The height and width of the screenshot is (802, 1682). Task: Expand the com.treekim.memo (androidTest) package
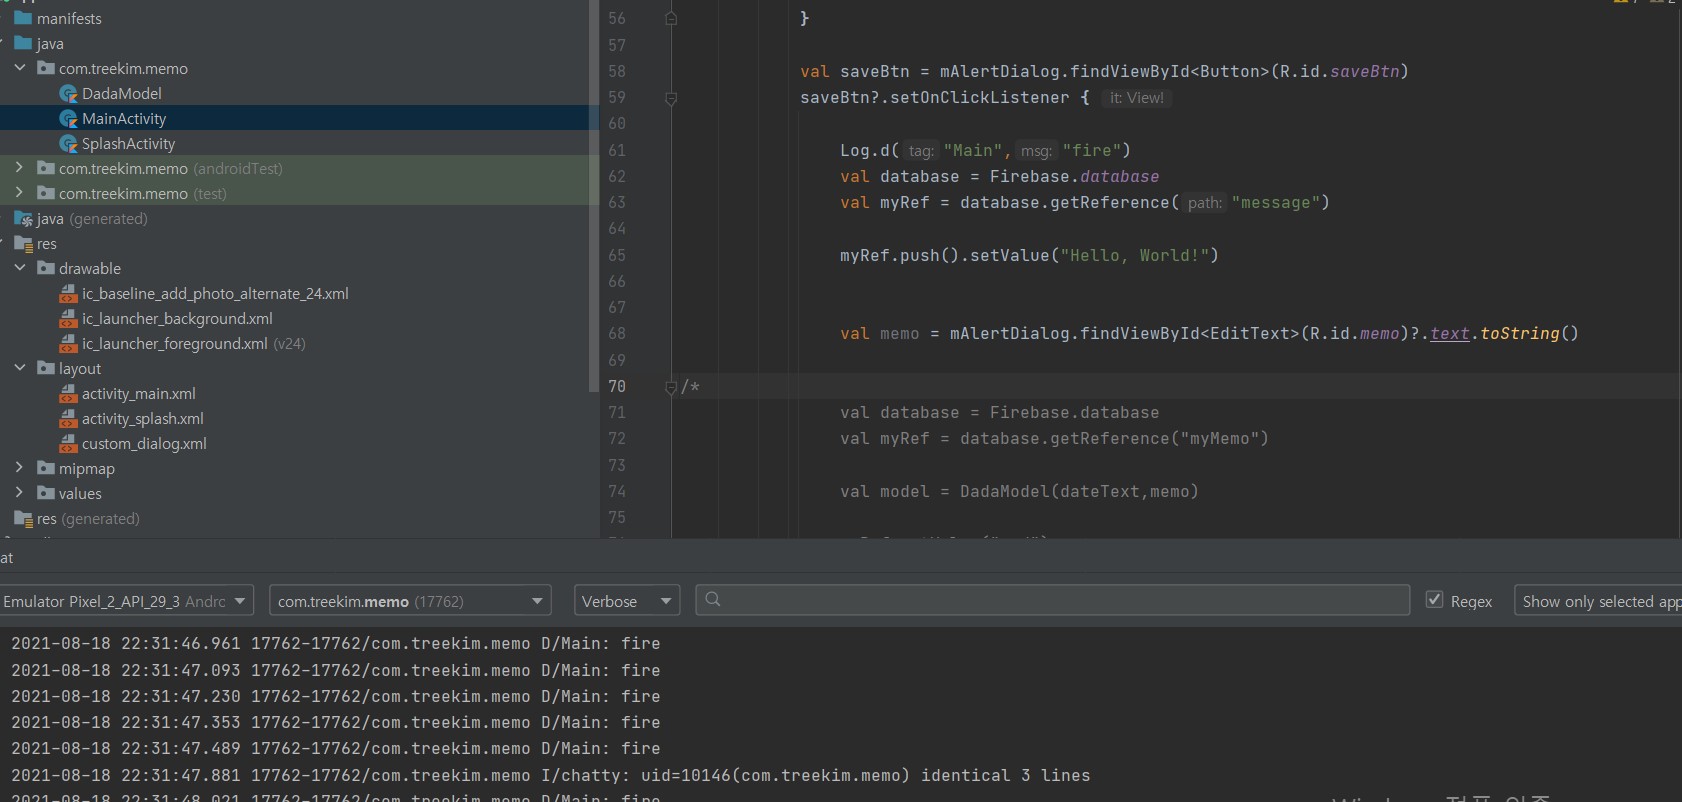pyautogui.click(x=20, y=168)
